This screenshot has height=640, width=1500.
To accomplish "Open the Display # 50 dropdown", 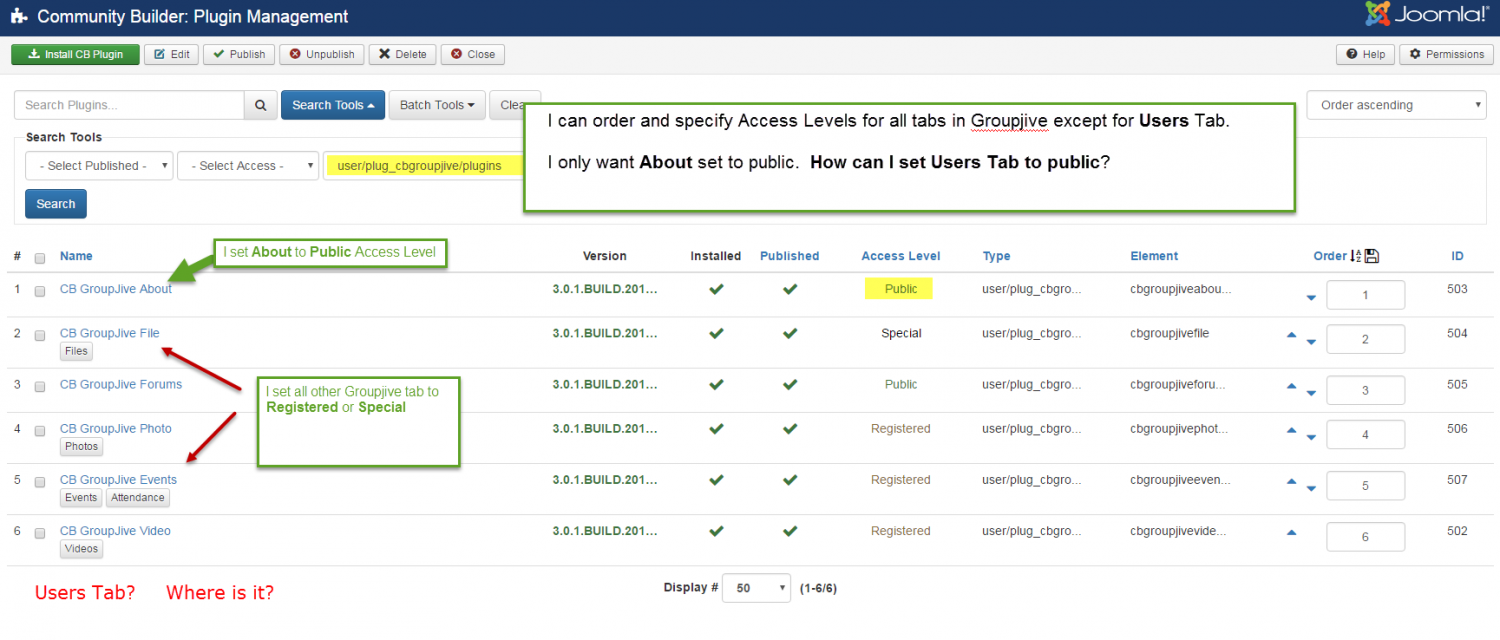I will [x=757, y=588].
